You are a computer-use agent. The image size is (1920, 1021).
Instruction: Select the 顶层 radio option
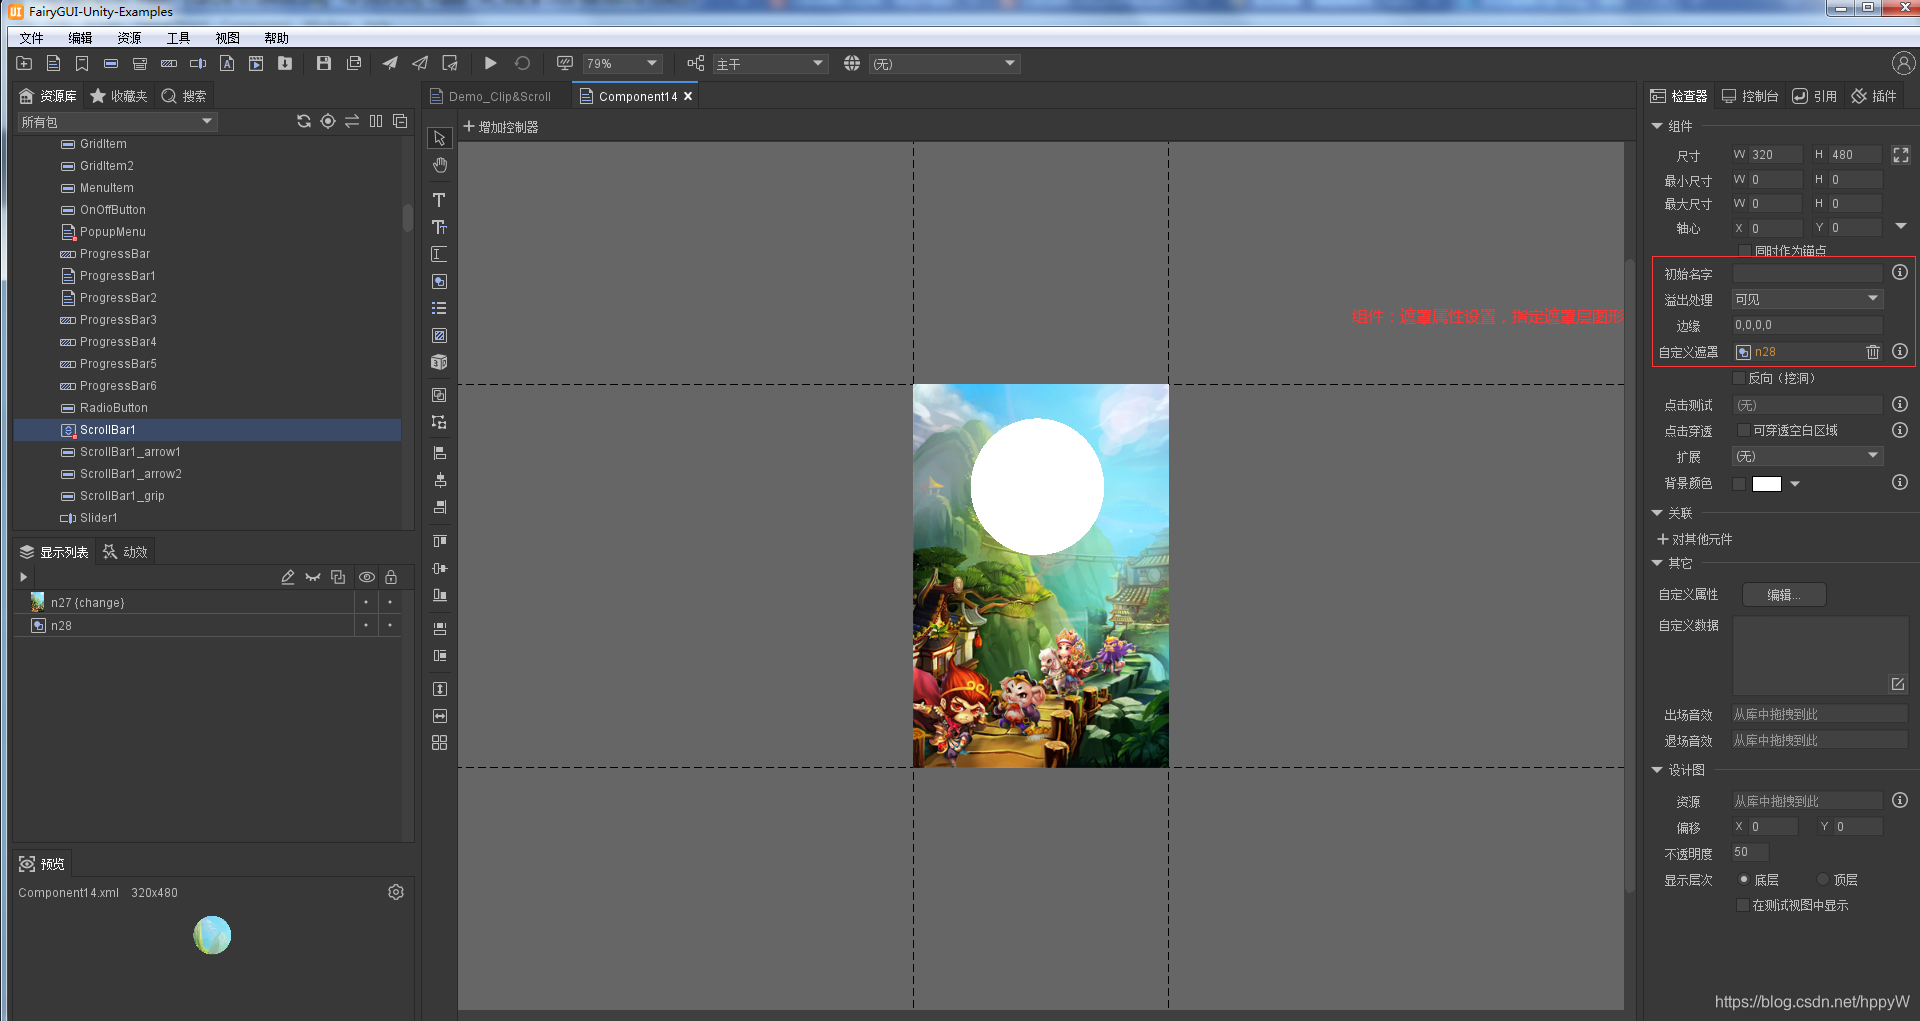point(1823,879)
